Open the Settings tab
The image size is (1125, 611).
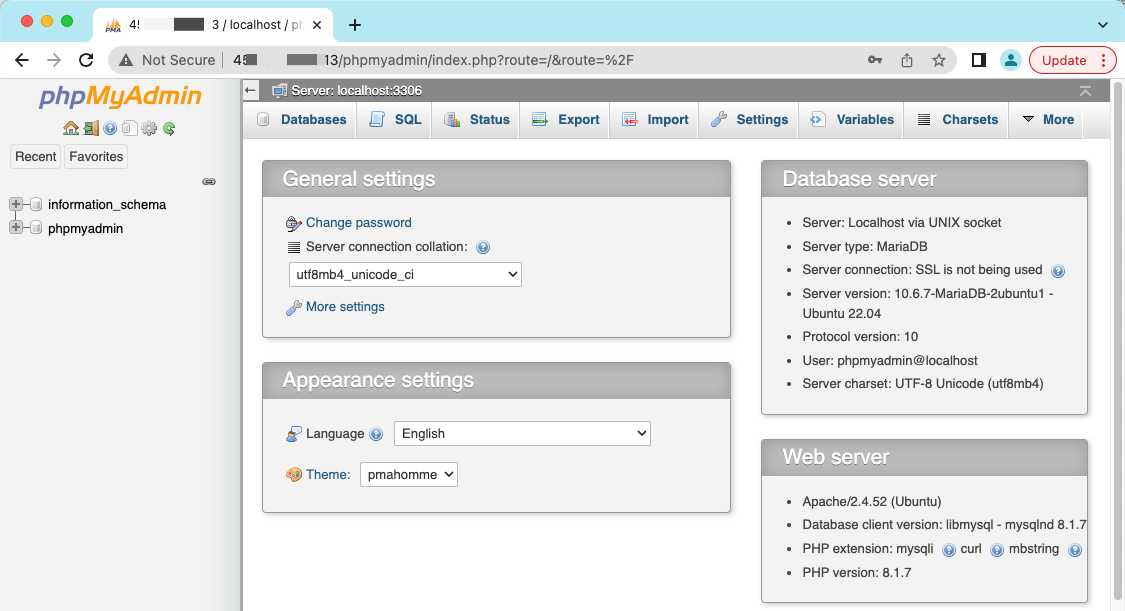point(749,120)
